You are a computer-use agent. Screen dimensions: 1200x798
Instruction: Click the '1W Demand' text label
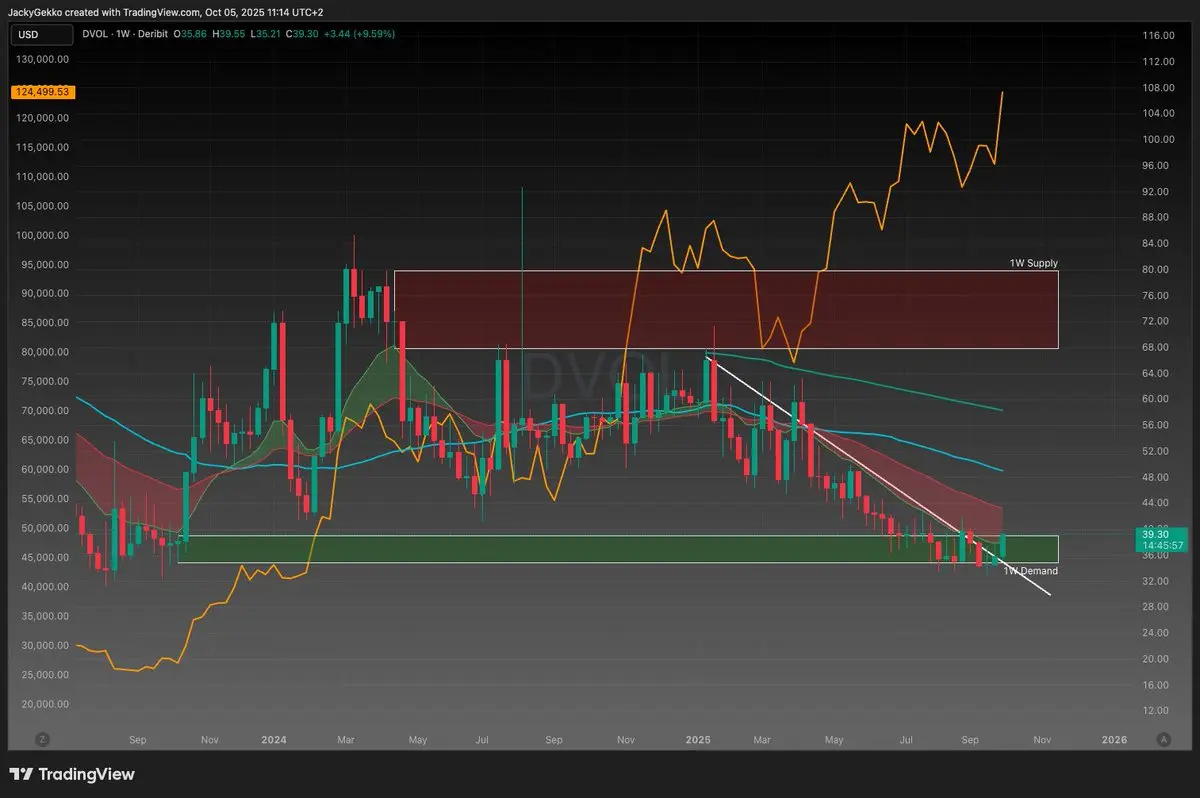tap(1030, 571)
